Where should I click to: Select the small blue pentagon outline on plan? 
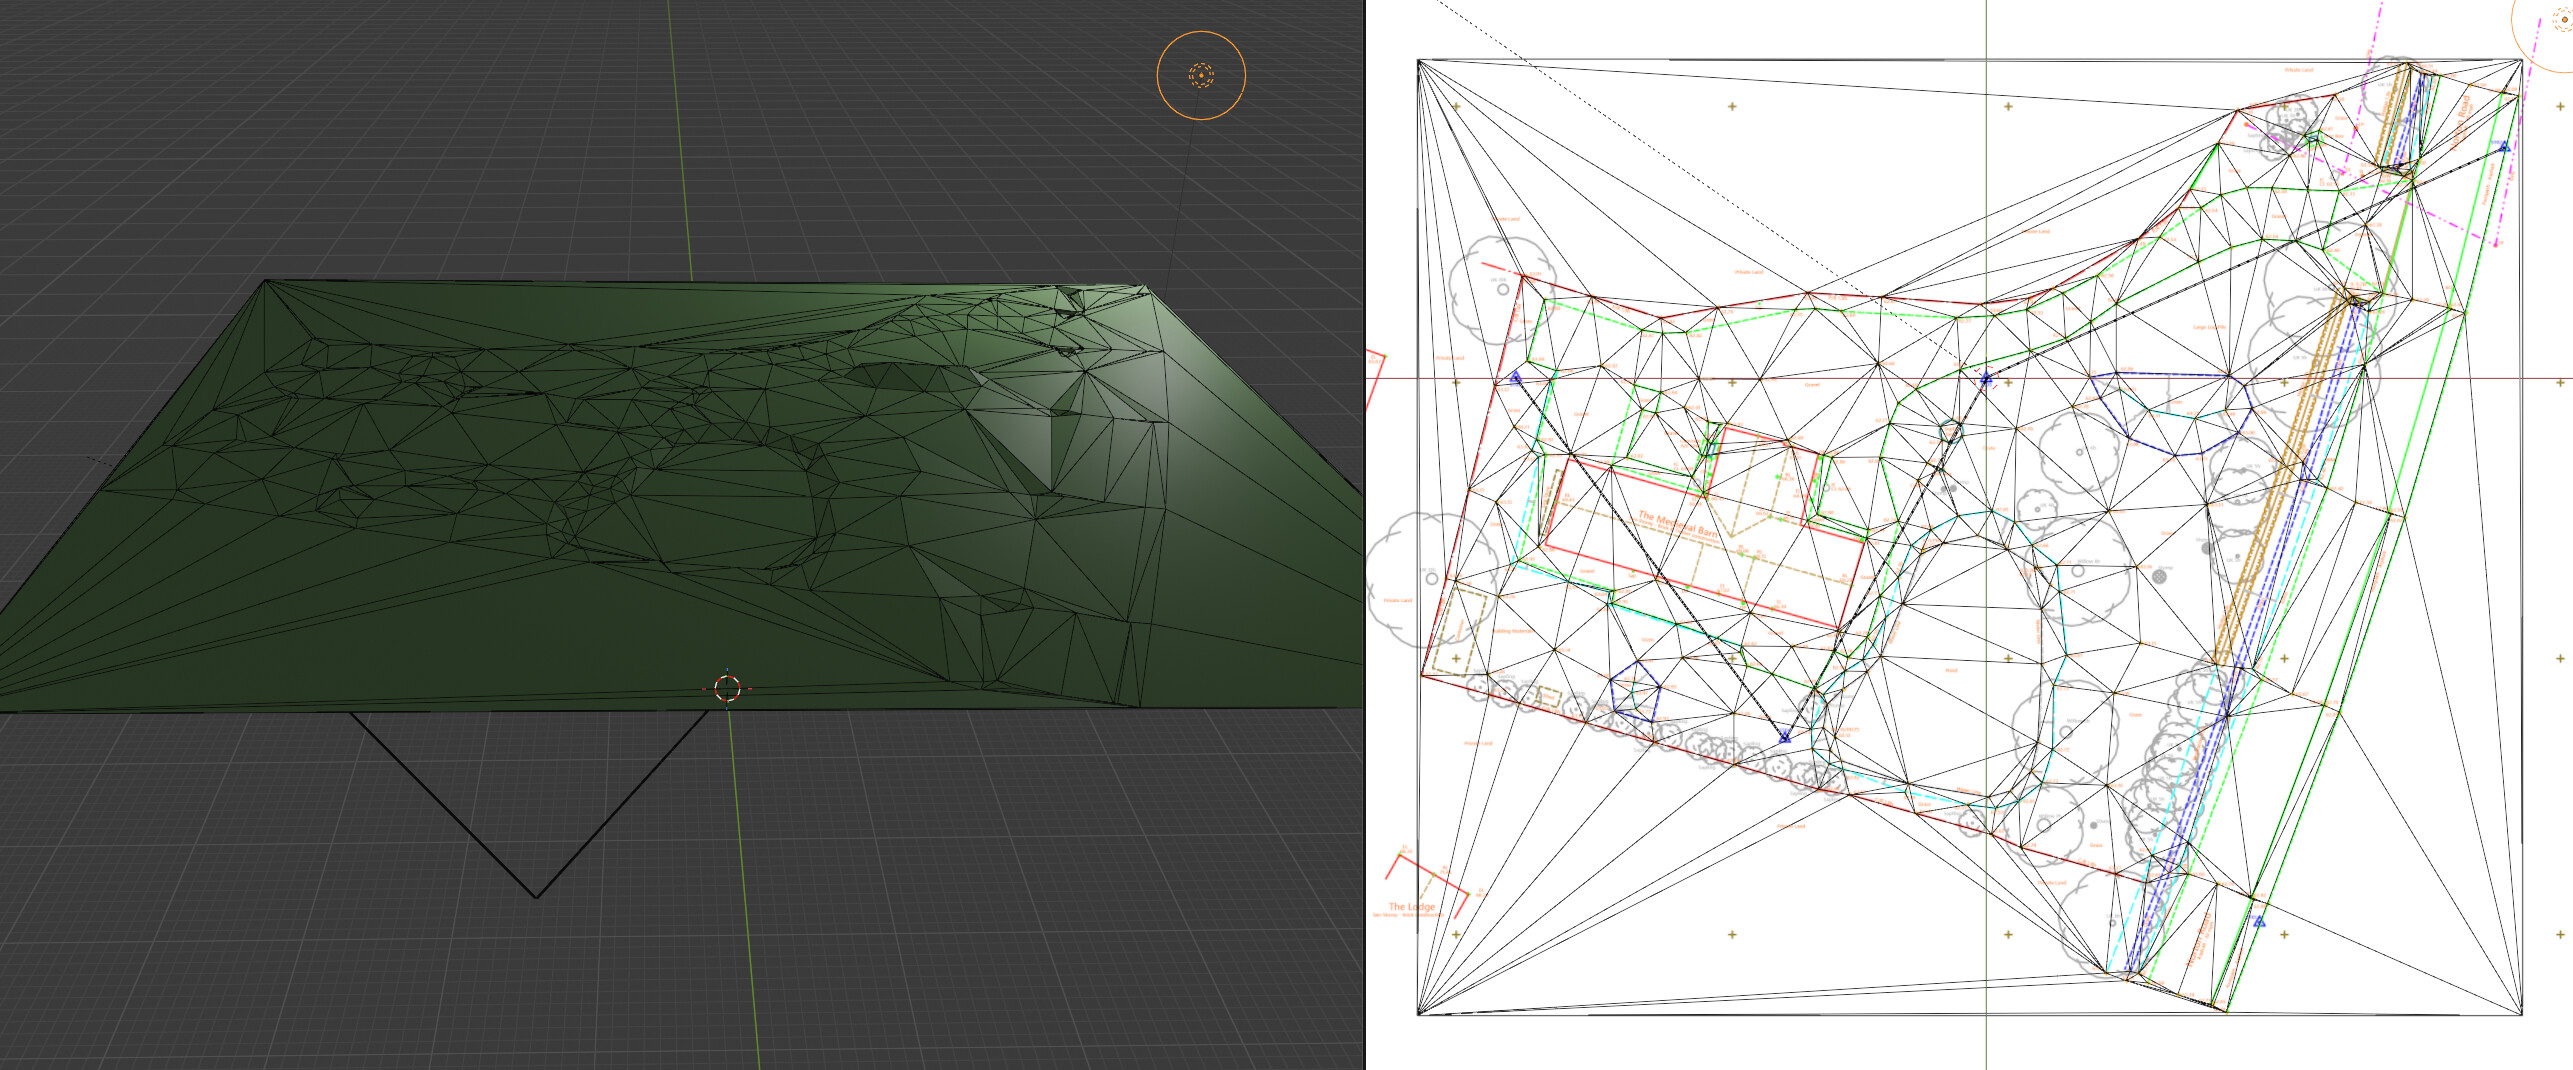point(1635,690)
